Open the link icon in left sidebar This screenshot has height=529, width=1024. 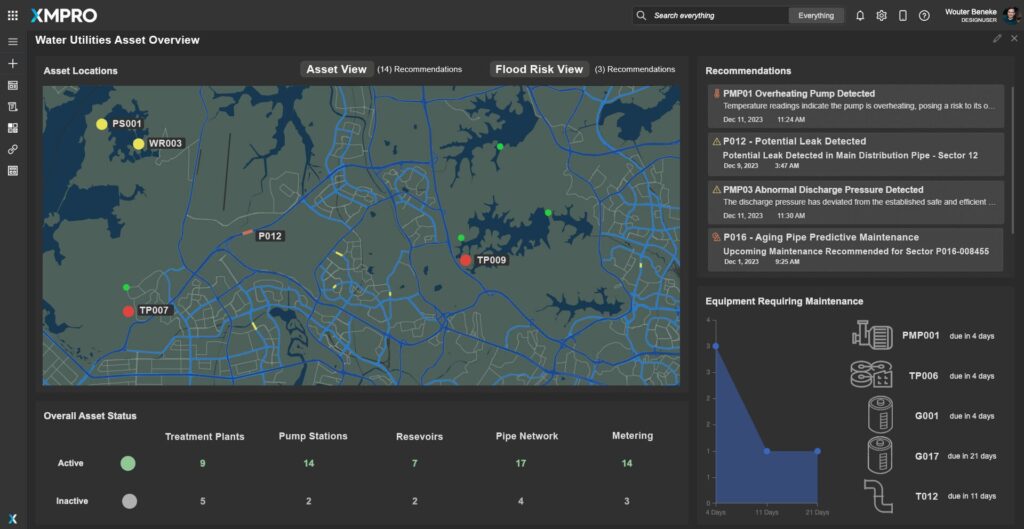click(x=13, y=149)
